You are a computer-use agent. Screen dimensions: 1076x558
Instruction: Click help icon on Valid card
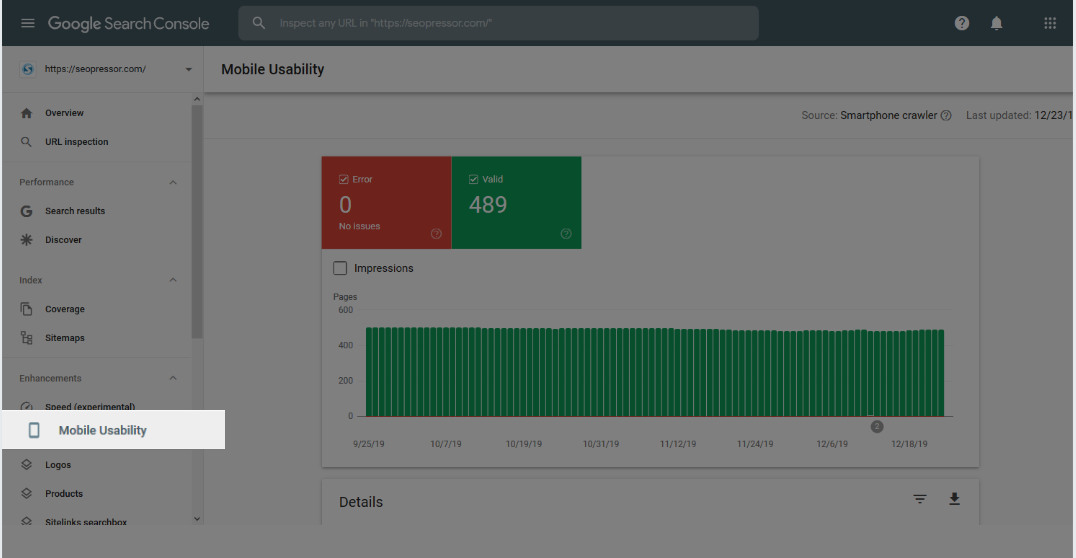click(565, 234)
